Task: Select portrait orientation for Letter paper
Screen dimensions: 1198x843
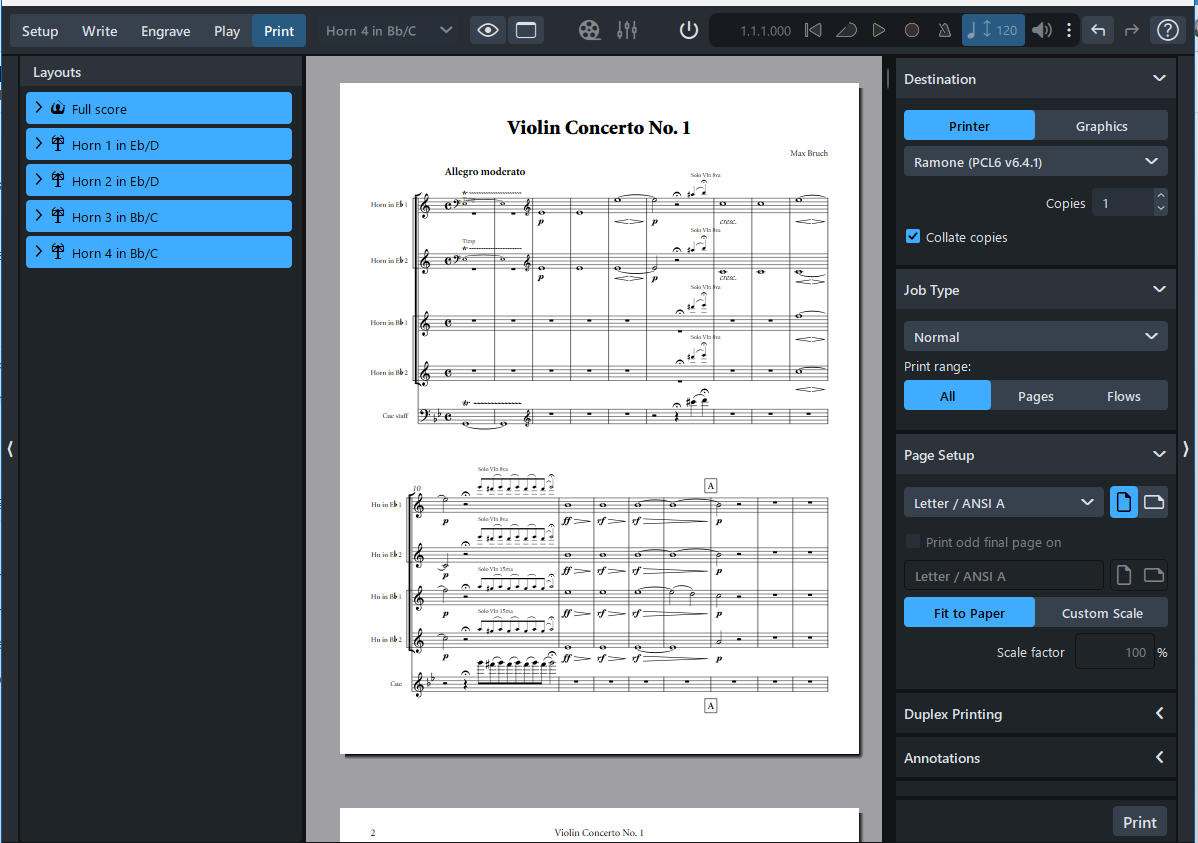Action: [x=1123, y=502]
